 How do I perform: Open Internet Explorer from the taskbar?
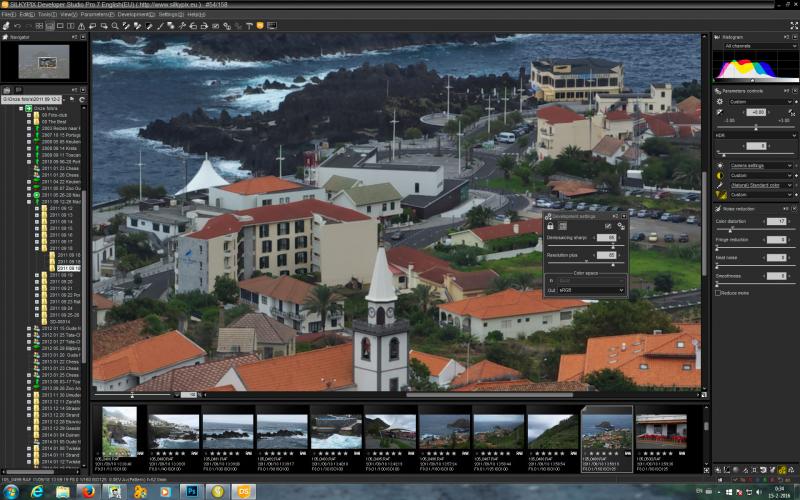pos(37,492)
